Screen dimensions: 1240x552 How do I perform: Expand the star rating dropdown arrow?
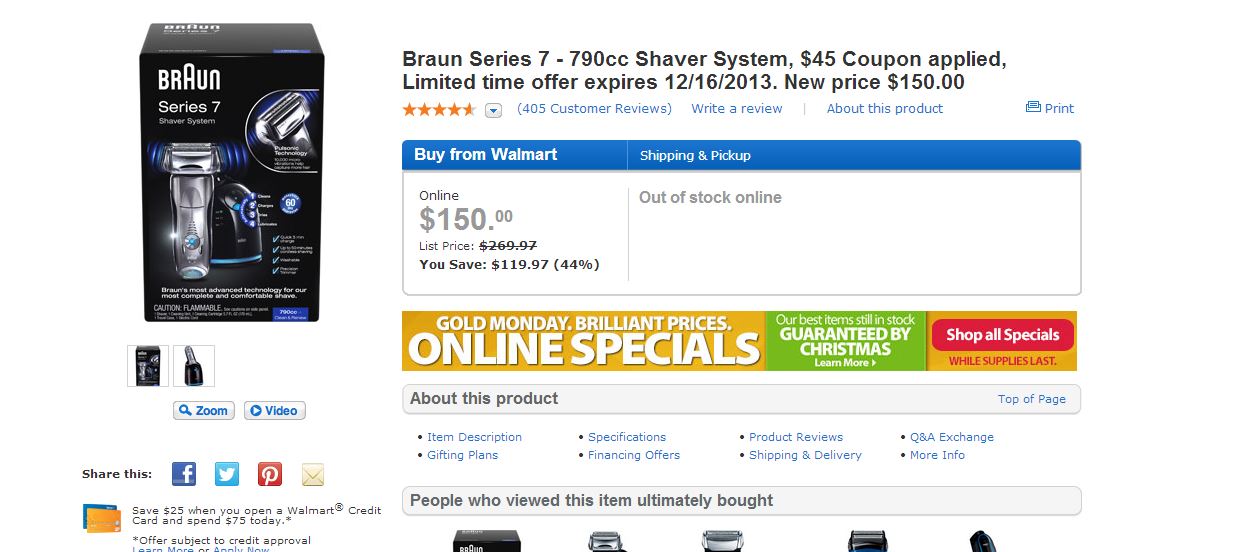point(493,110)
